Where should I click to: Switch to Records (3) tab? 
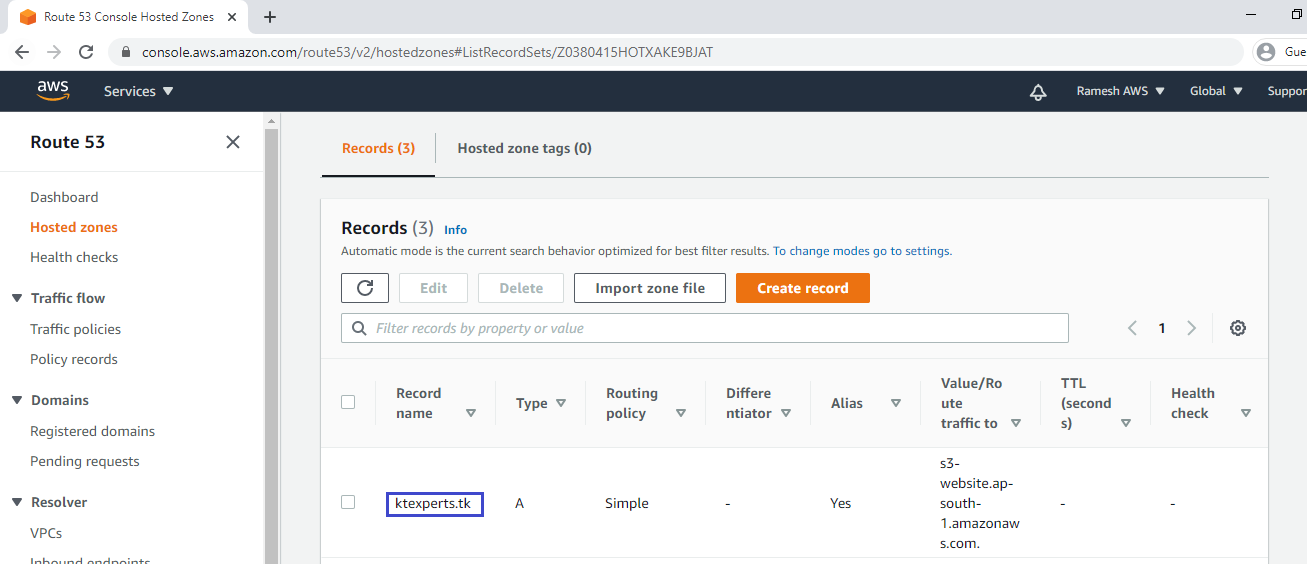(x=378, y=148)
